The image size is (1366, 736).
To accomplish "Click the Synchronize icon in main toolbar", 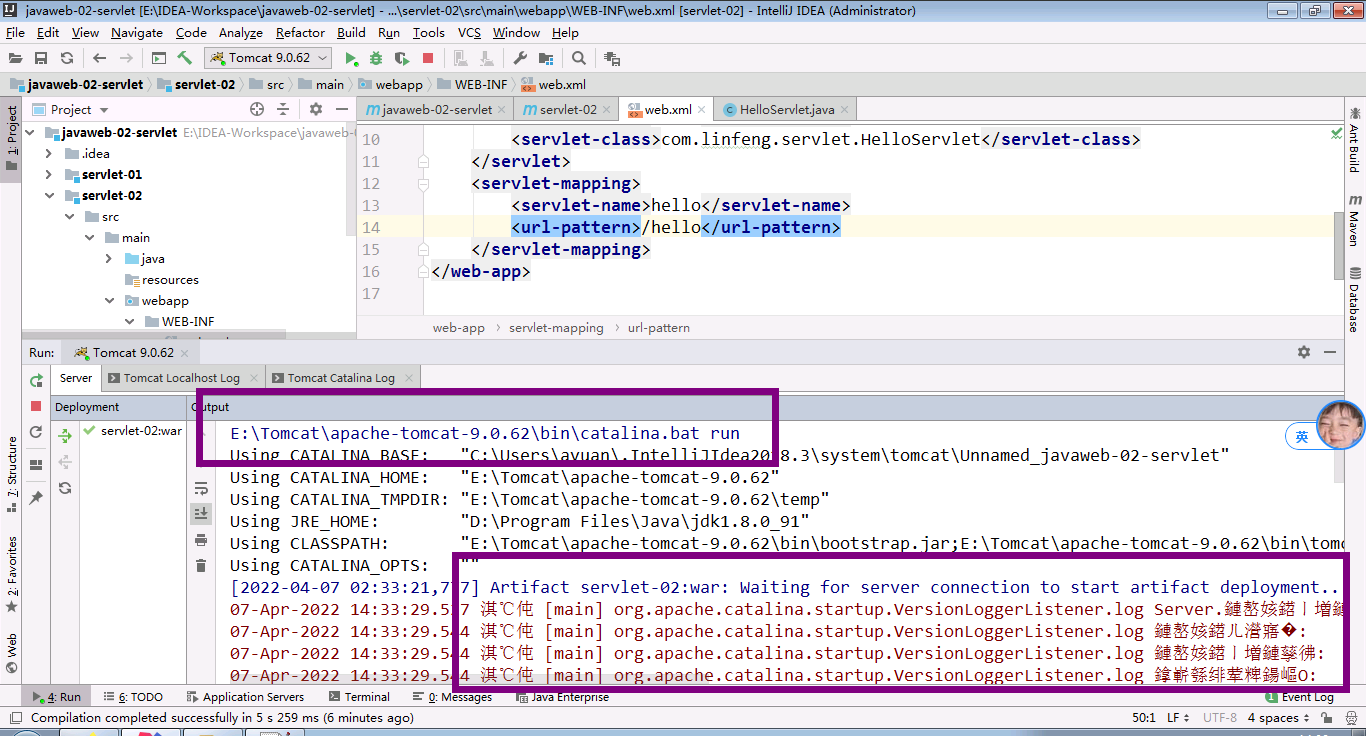I will point(67,58).
